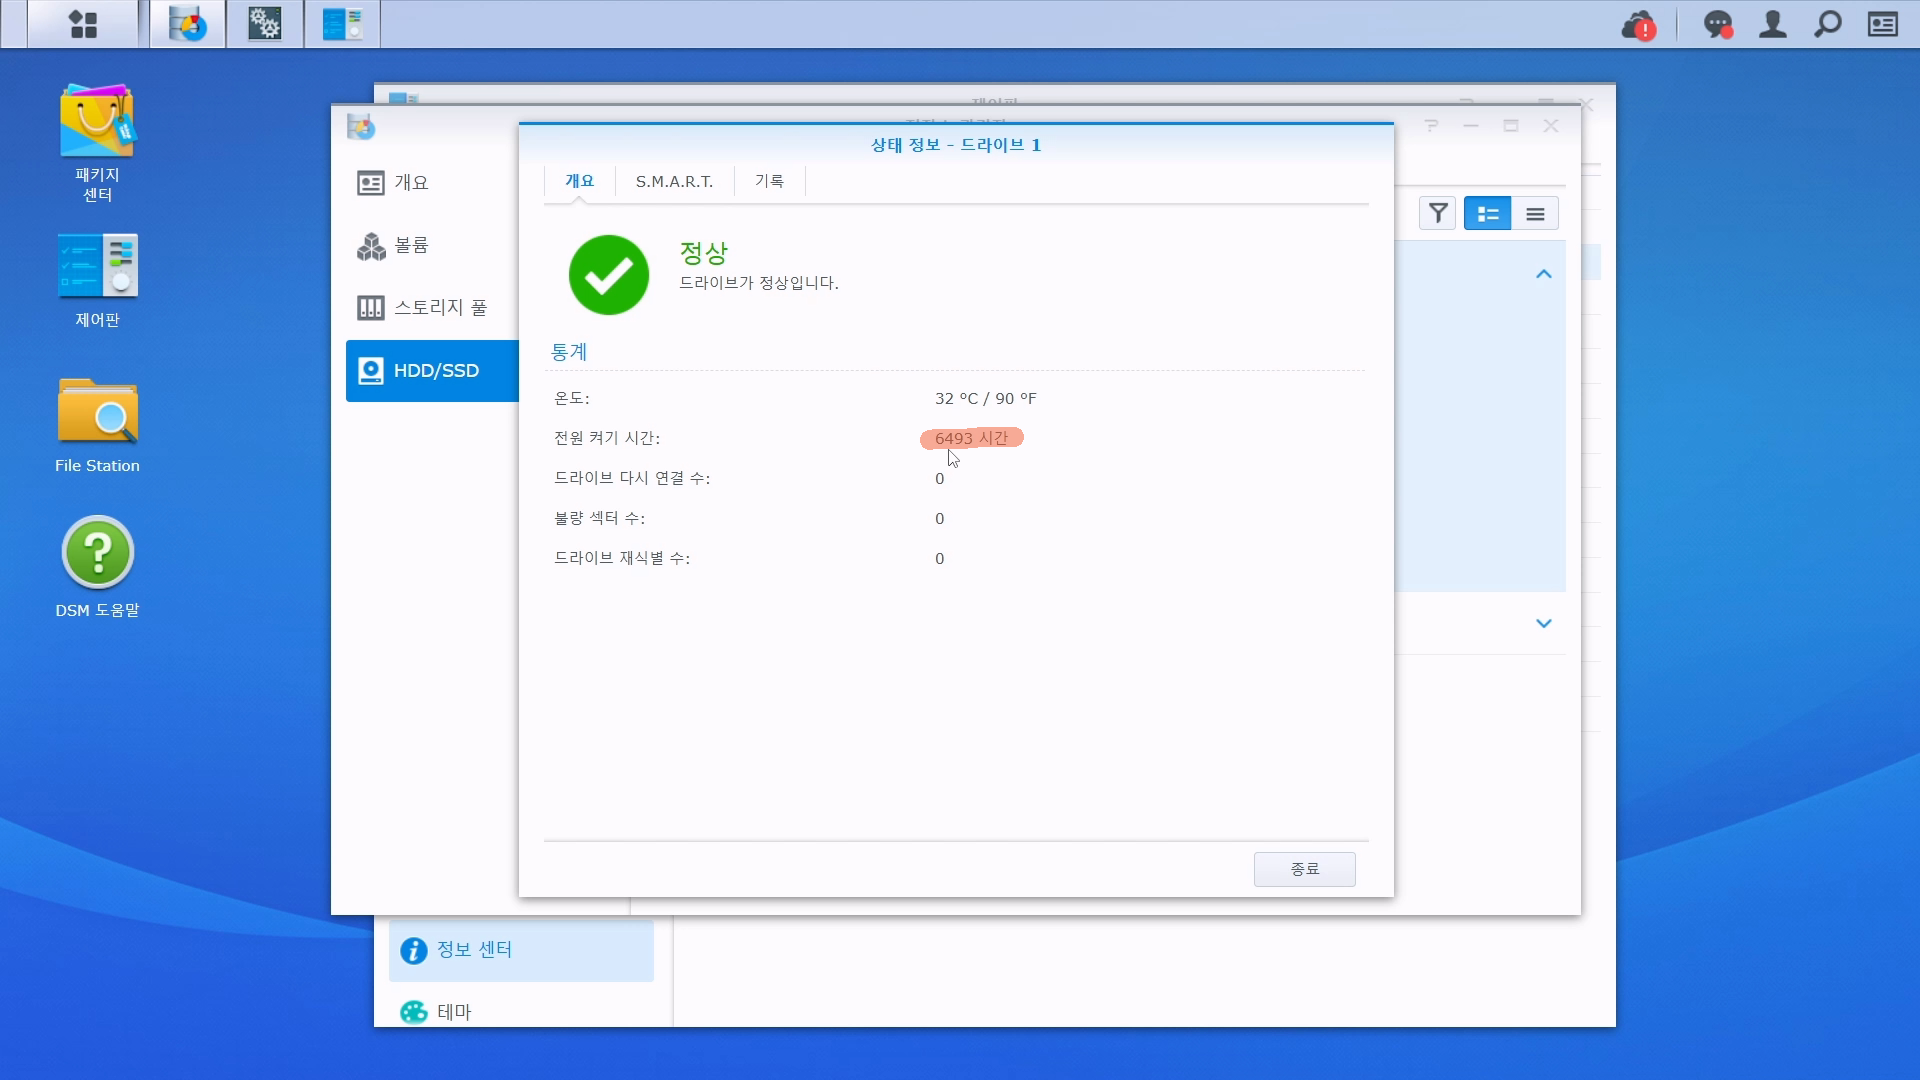Image resolution: width=1920 pixels, height=1080 pixels.
Task: Open the user account options icon
Action: [1772, 24]
